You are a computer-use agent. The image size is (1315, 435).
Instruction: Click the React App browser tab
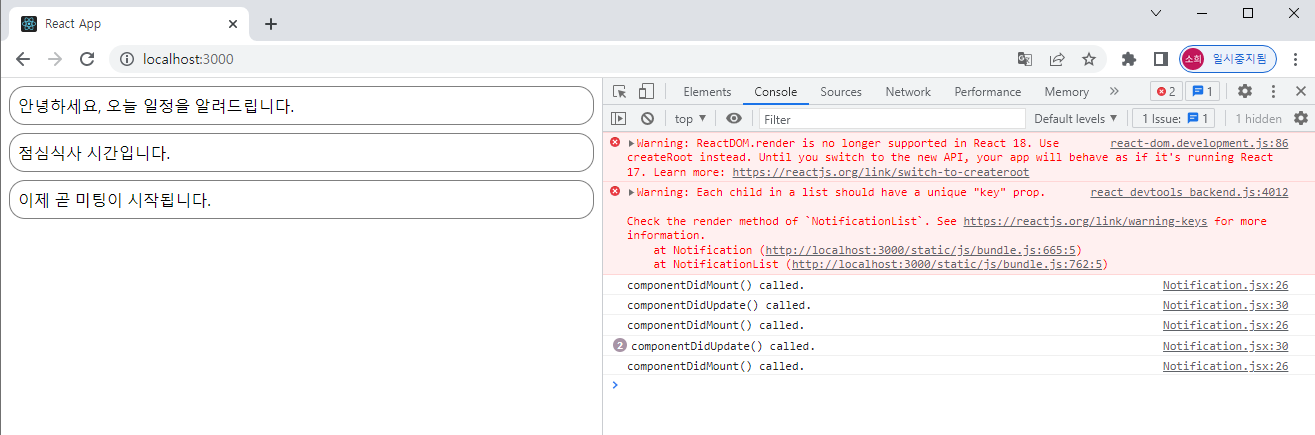click(x=130, y=23)
